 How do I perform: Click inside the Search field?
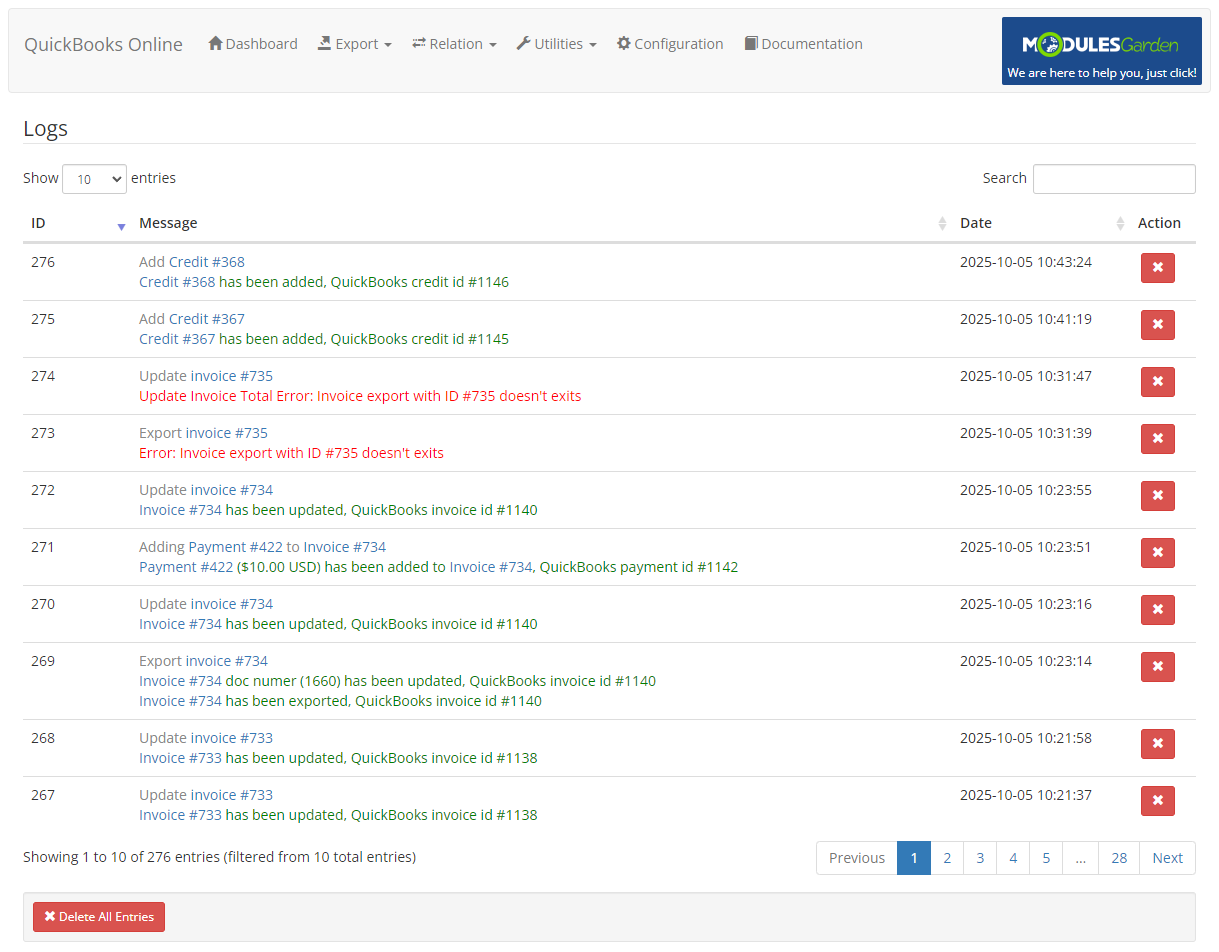click(x=1113, y=178)
